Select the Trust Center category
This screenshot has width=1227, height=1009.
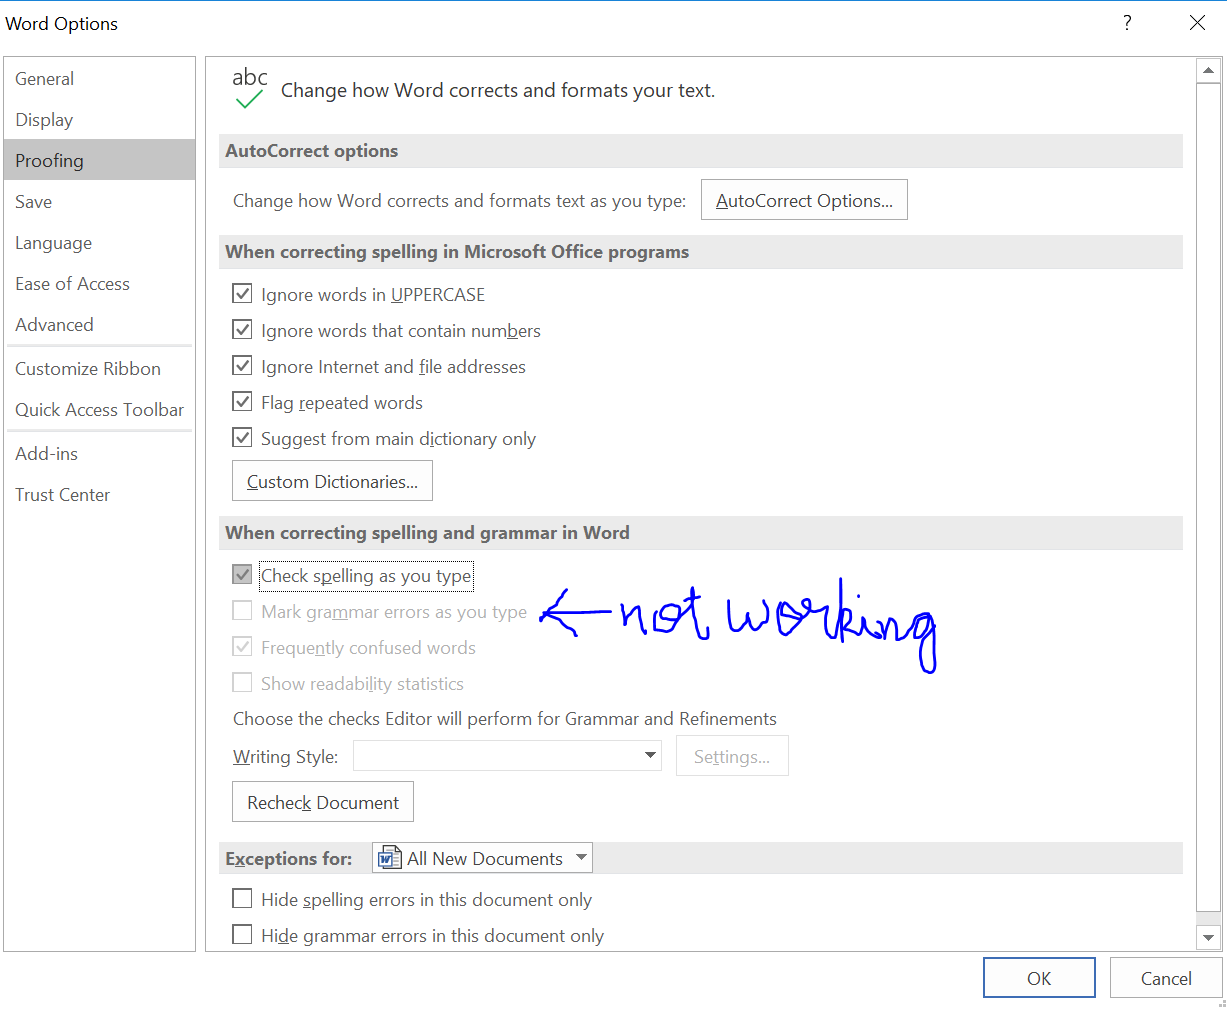click(62, 494)
